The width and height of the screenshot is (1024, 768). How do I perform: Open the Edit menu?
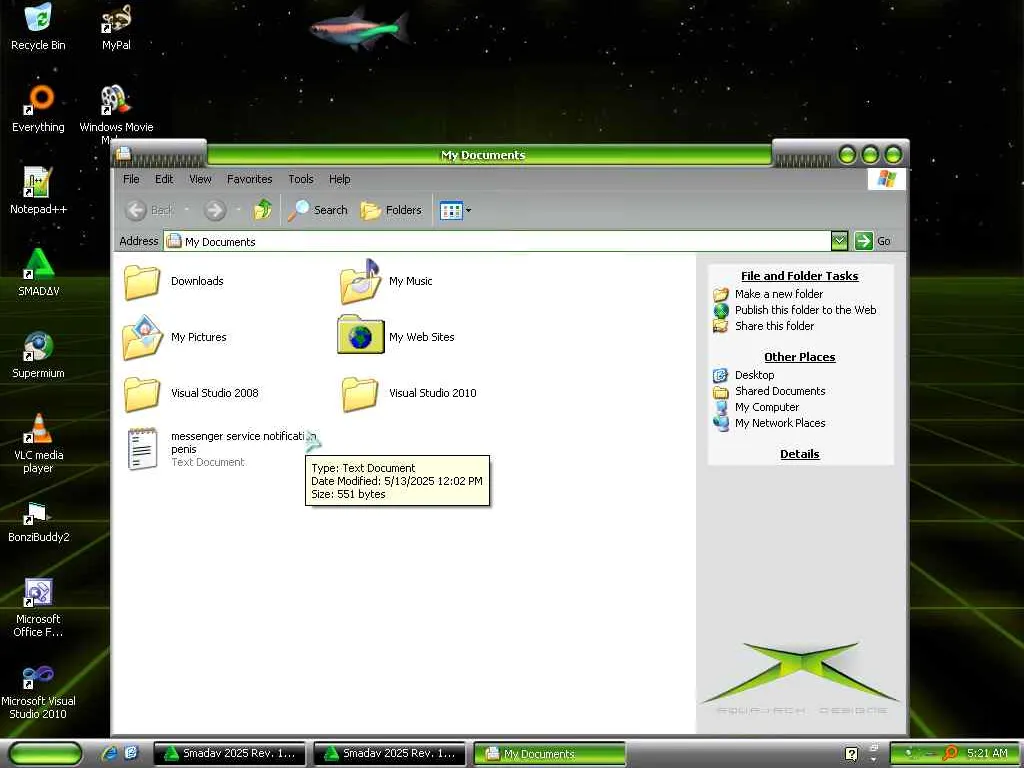[164, 179]
